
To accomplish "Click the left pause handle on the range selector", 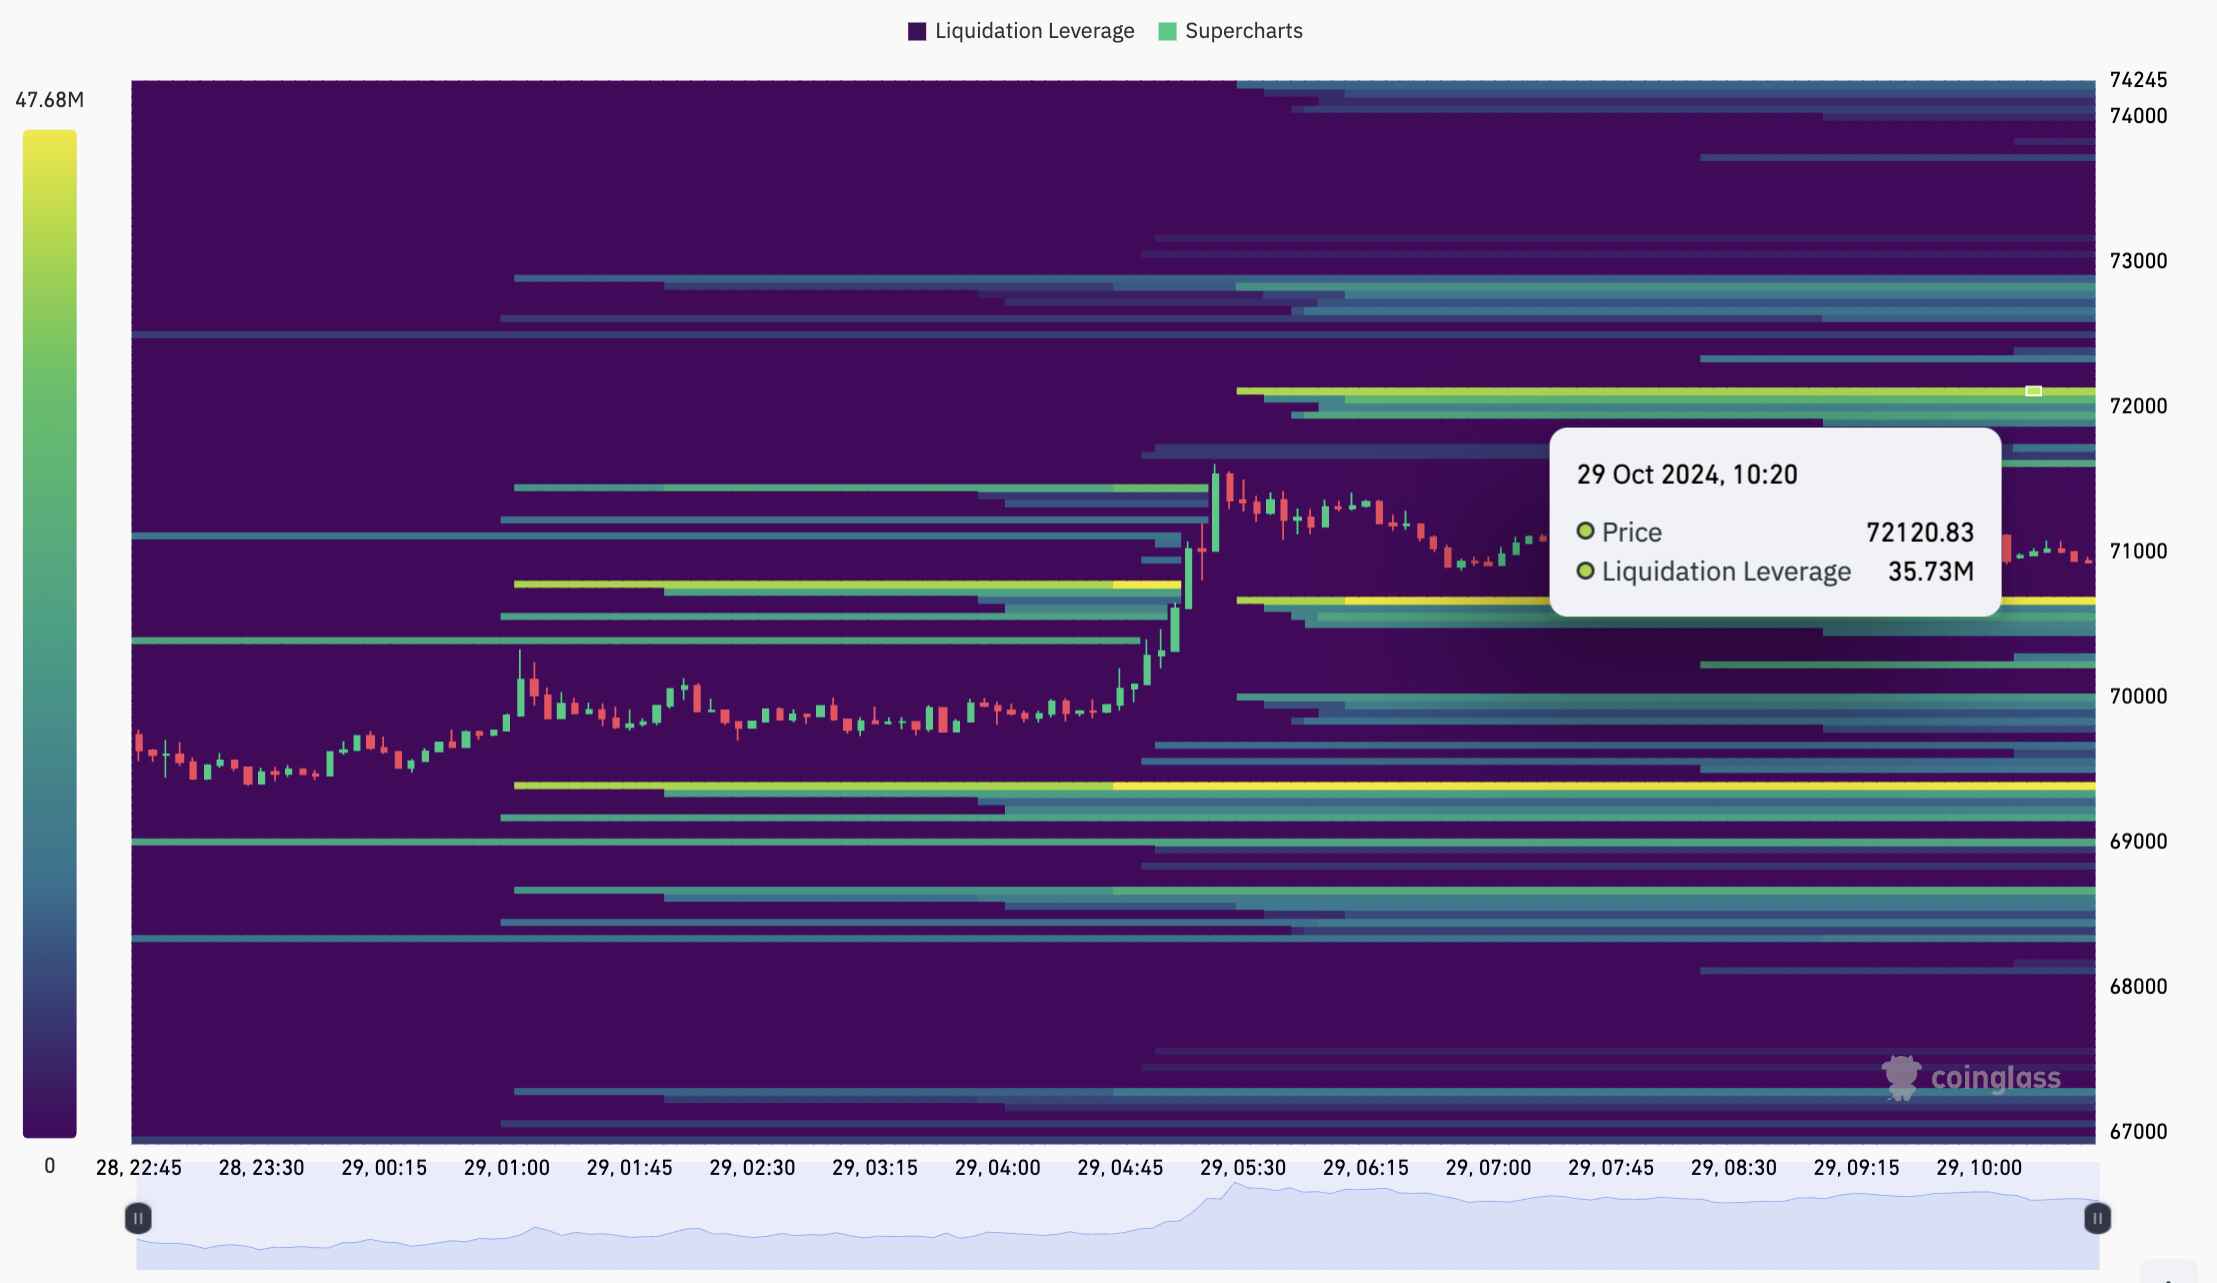I will (x=140, y=1219).
